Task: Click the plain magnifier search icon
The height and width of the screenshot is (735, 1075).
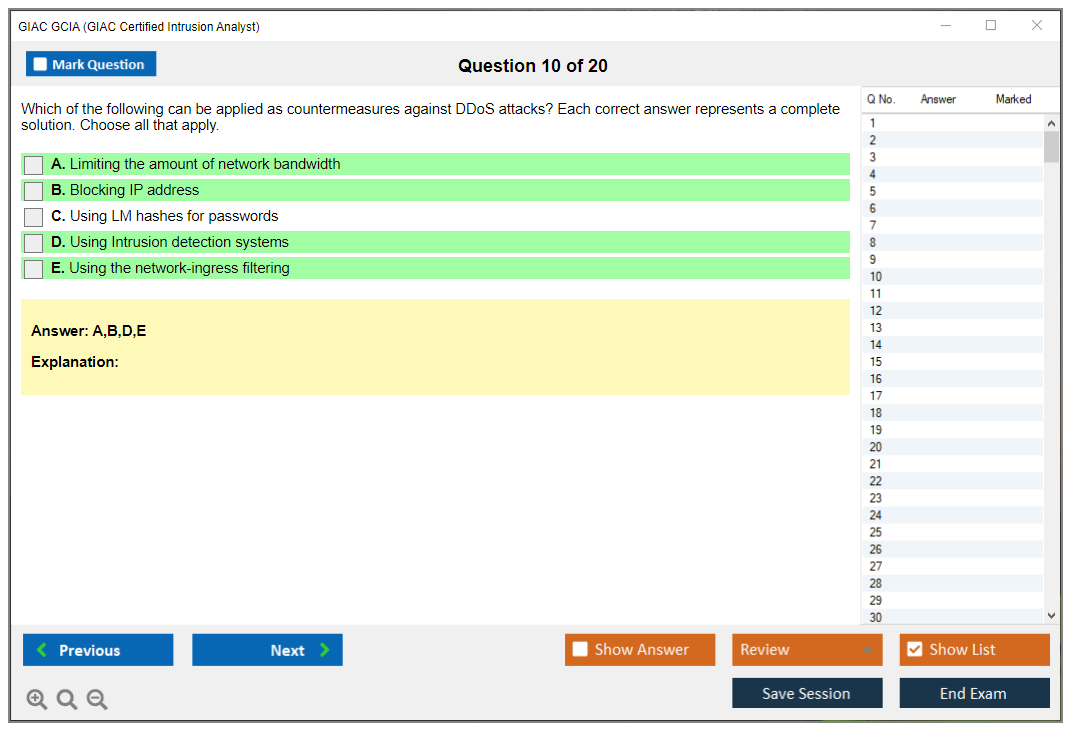Action: click(x=66, y=699)
